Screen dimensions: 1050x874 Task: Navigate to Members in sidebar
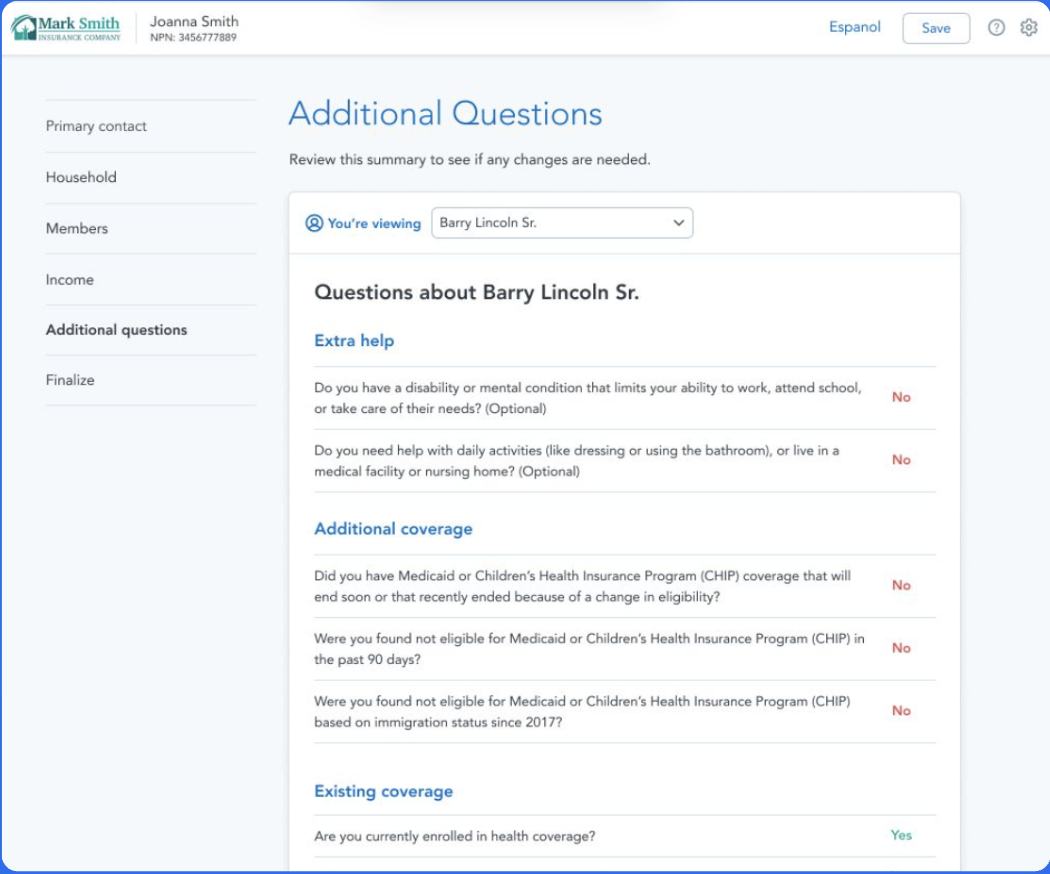click(77, 228)
